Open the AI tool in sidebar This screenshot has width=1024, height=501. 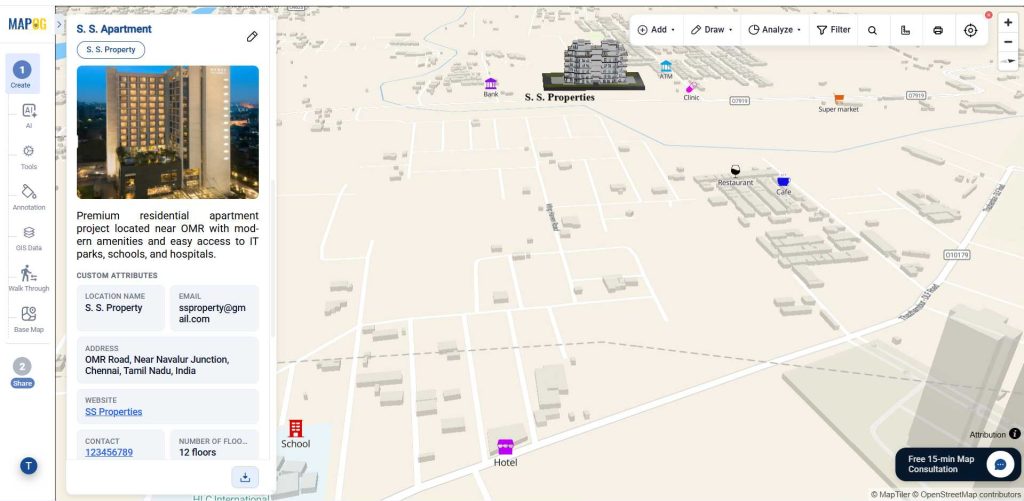(x=29, y=116)
